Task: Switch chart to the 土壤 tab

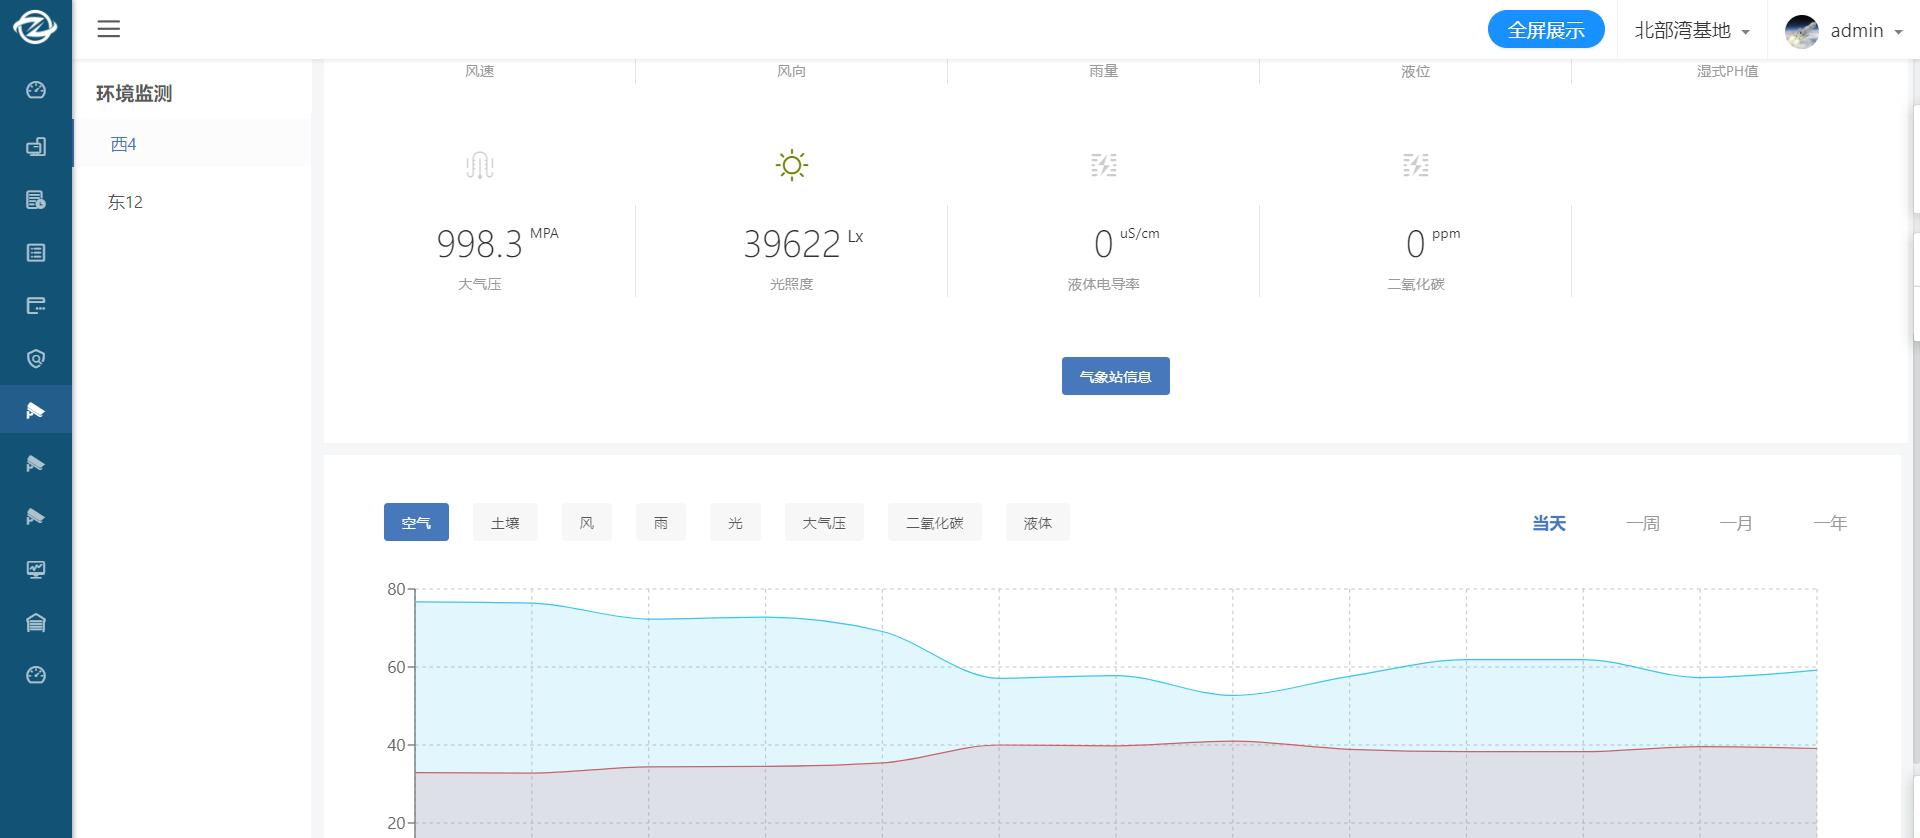Action: 505,523
